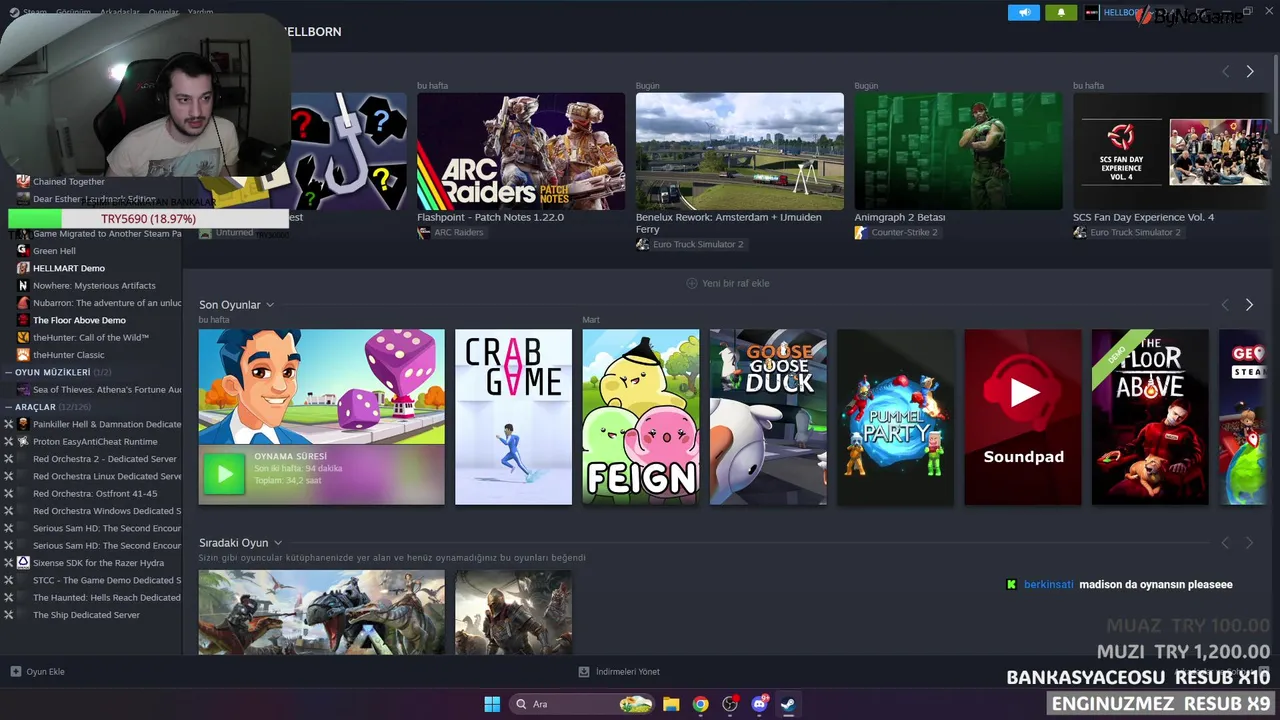
Task: Click the HELLMART Demo icon in the sidebar
Action: [23, 268]
